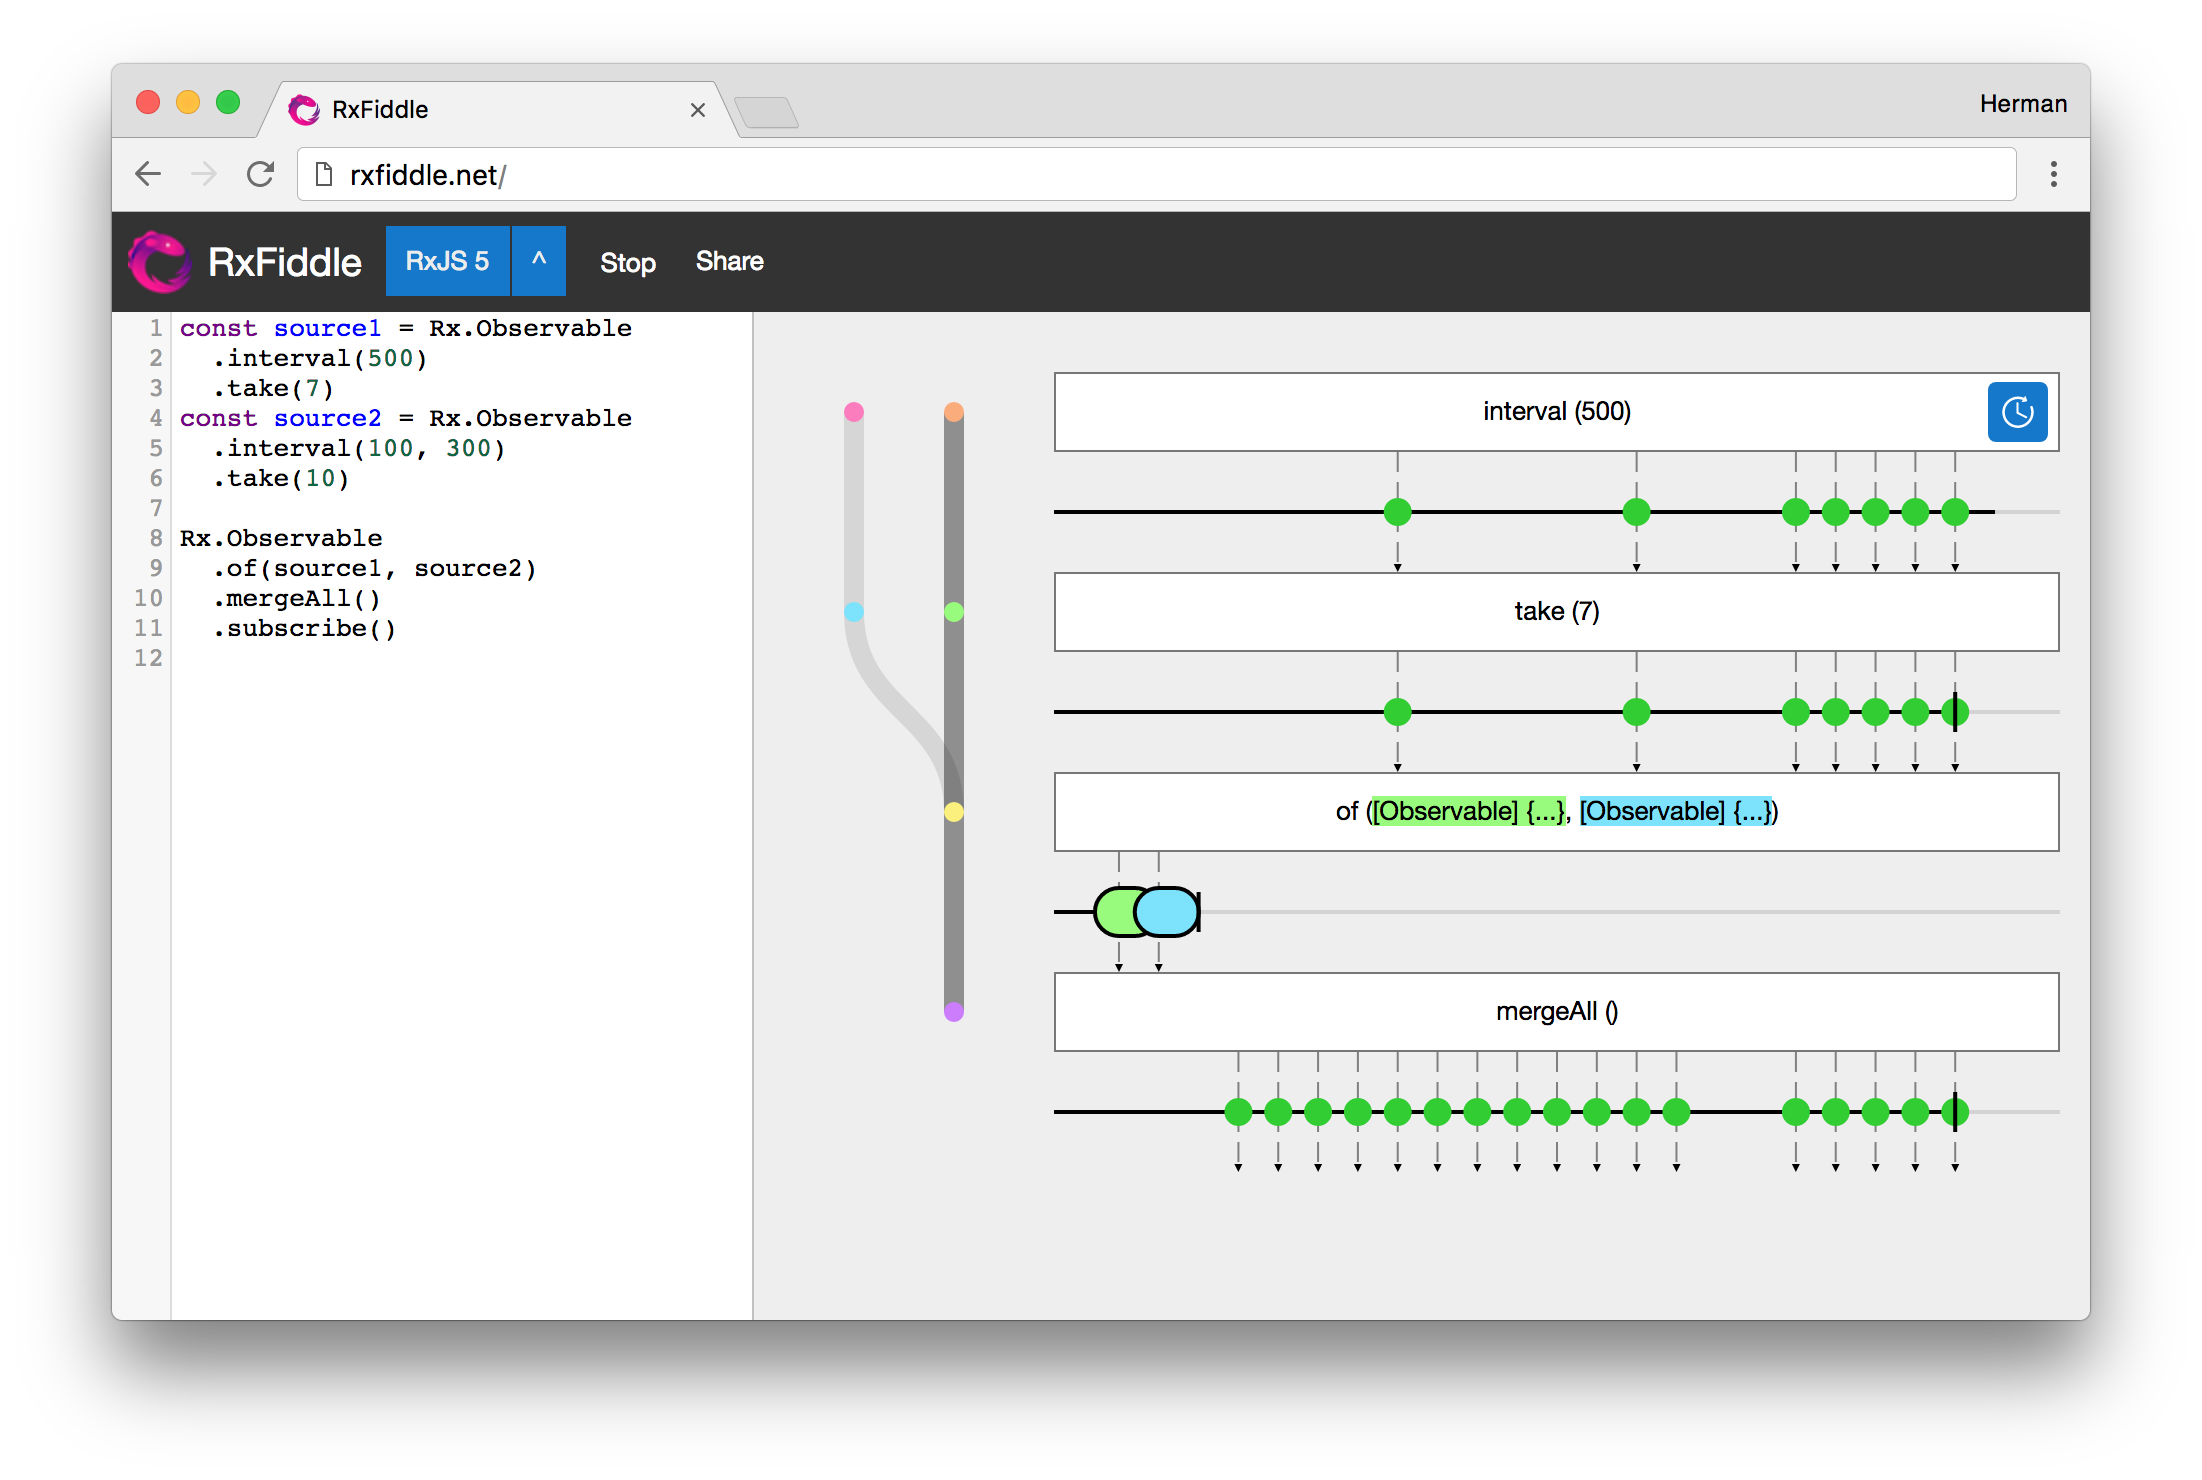The image size is (2202, 1480).
Task: Click the orange node atop dark lane
Action: pos(954,412)
